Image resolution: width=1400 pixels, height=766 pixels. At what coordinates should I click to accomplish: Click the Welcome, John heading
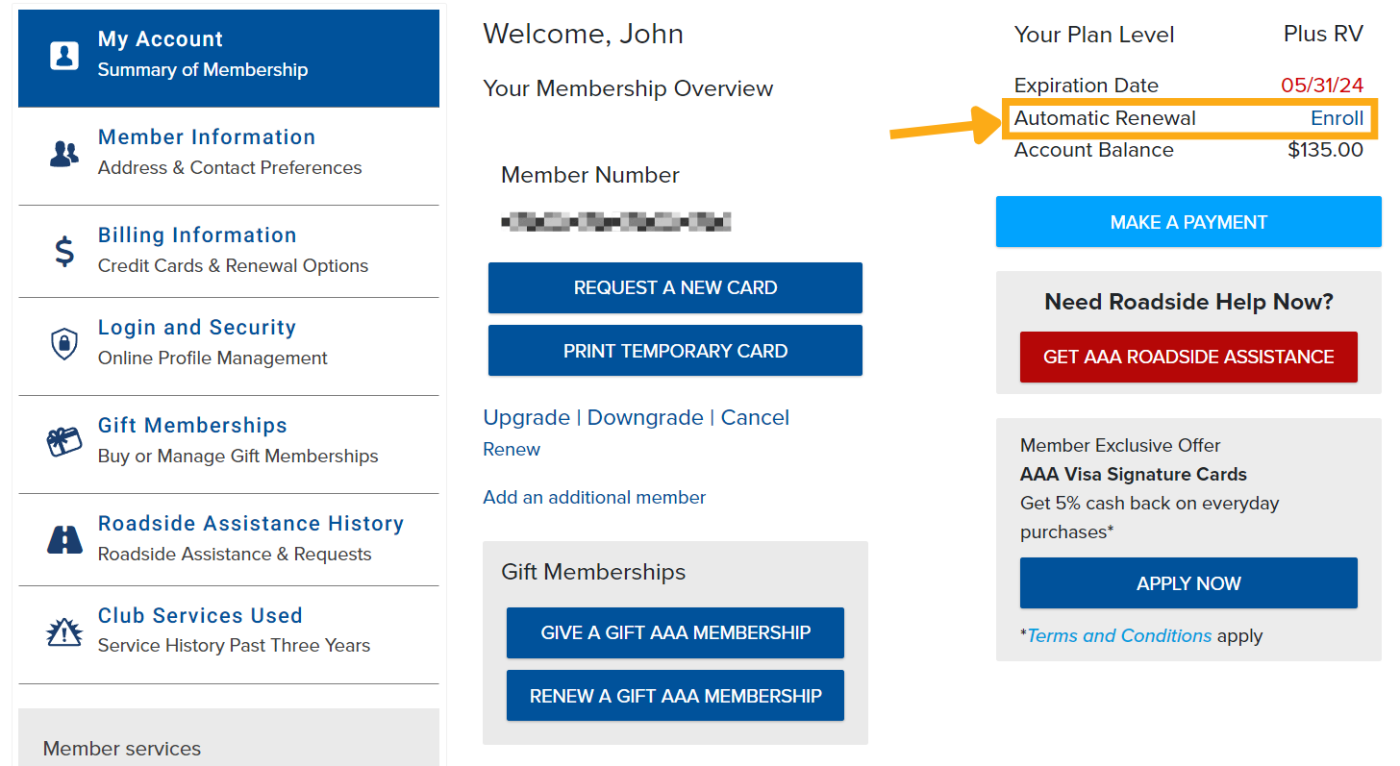[583, 34]
